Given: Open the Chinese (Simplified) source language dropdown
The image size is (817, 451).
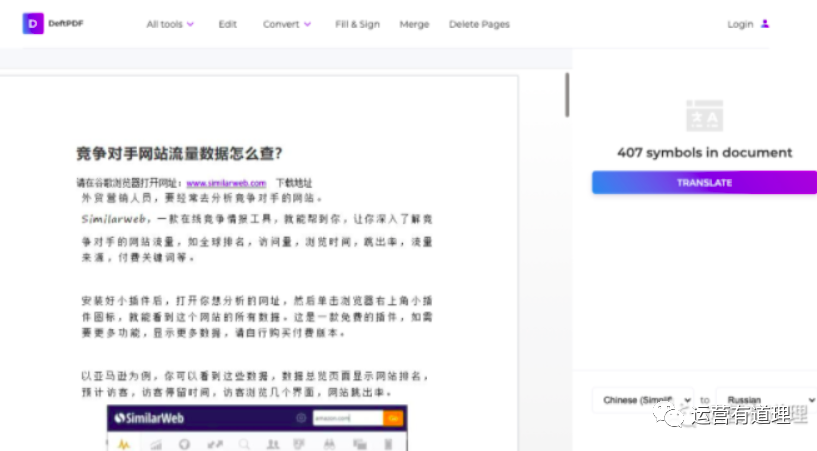Looking at the screenshot, I should tap(640, 399).
